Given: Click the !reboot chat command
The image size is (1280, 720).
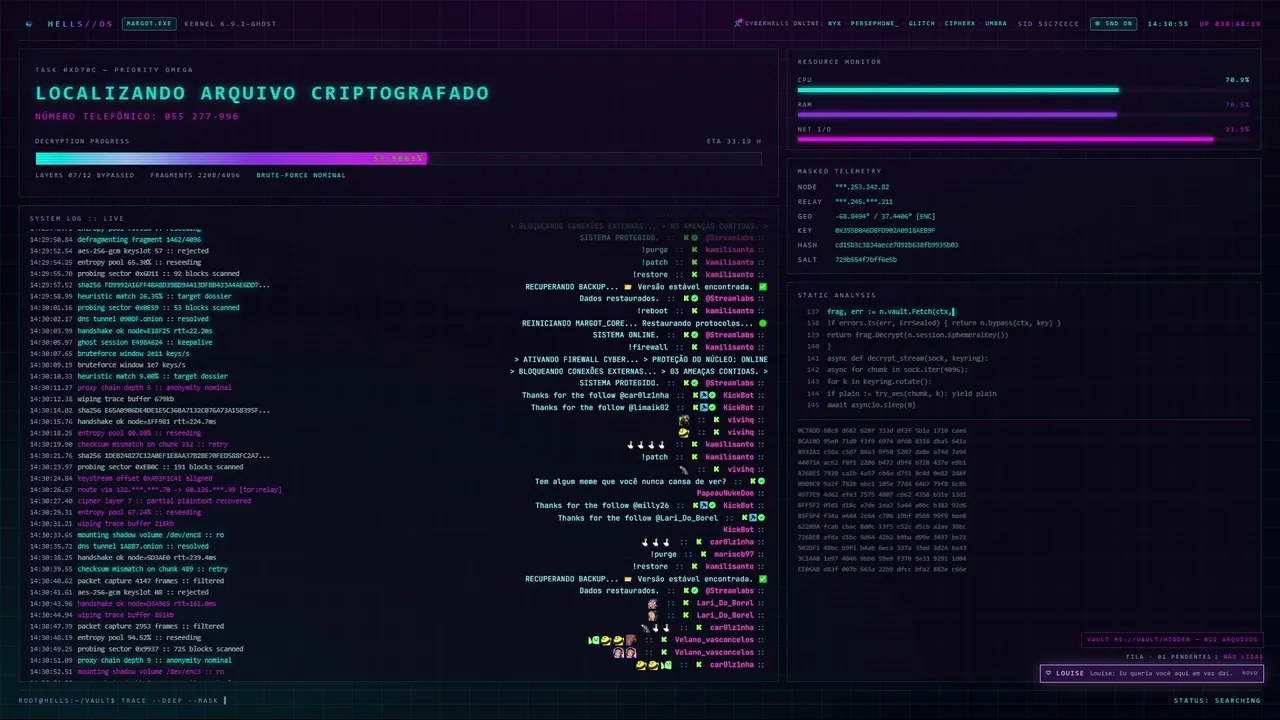Looking at the screenshot, I should [x=652, y=311].
